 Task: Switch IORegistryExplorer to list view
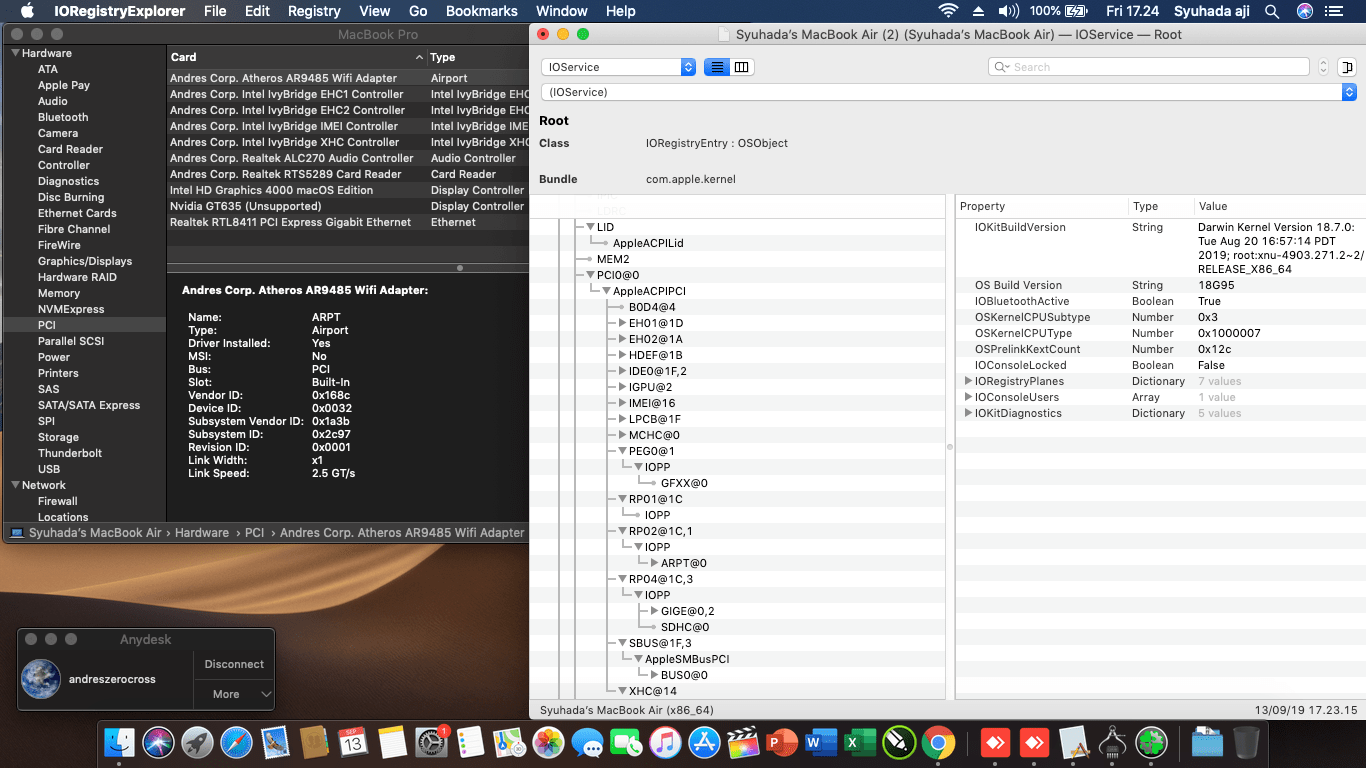716,67
